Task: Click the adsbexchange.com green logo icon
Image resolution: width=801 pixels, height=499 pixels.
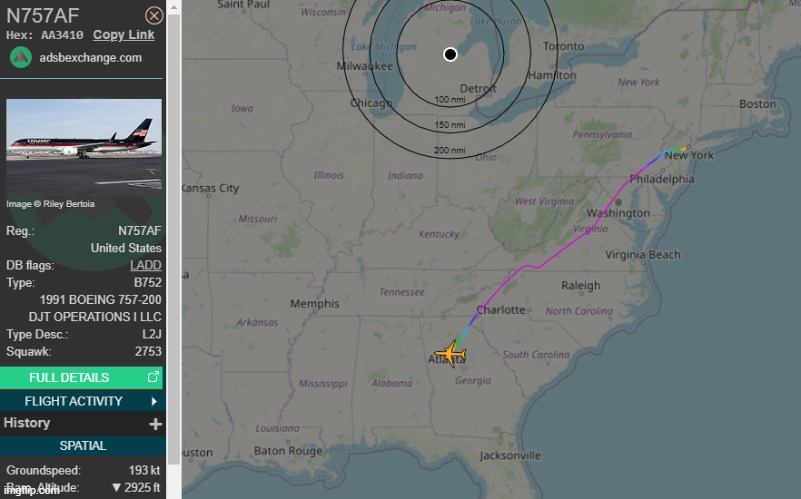Action: [x=21, y=57]
